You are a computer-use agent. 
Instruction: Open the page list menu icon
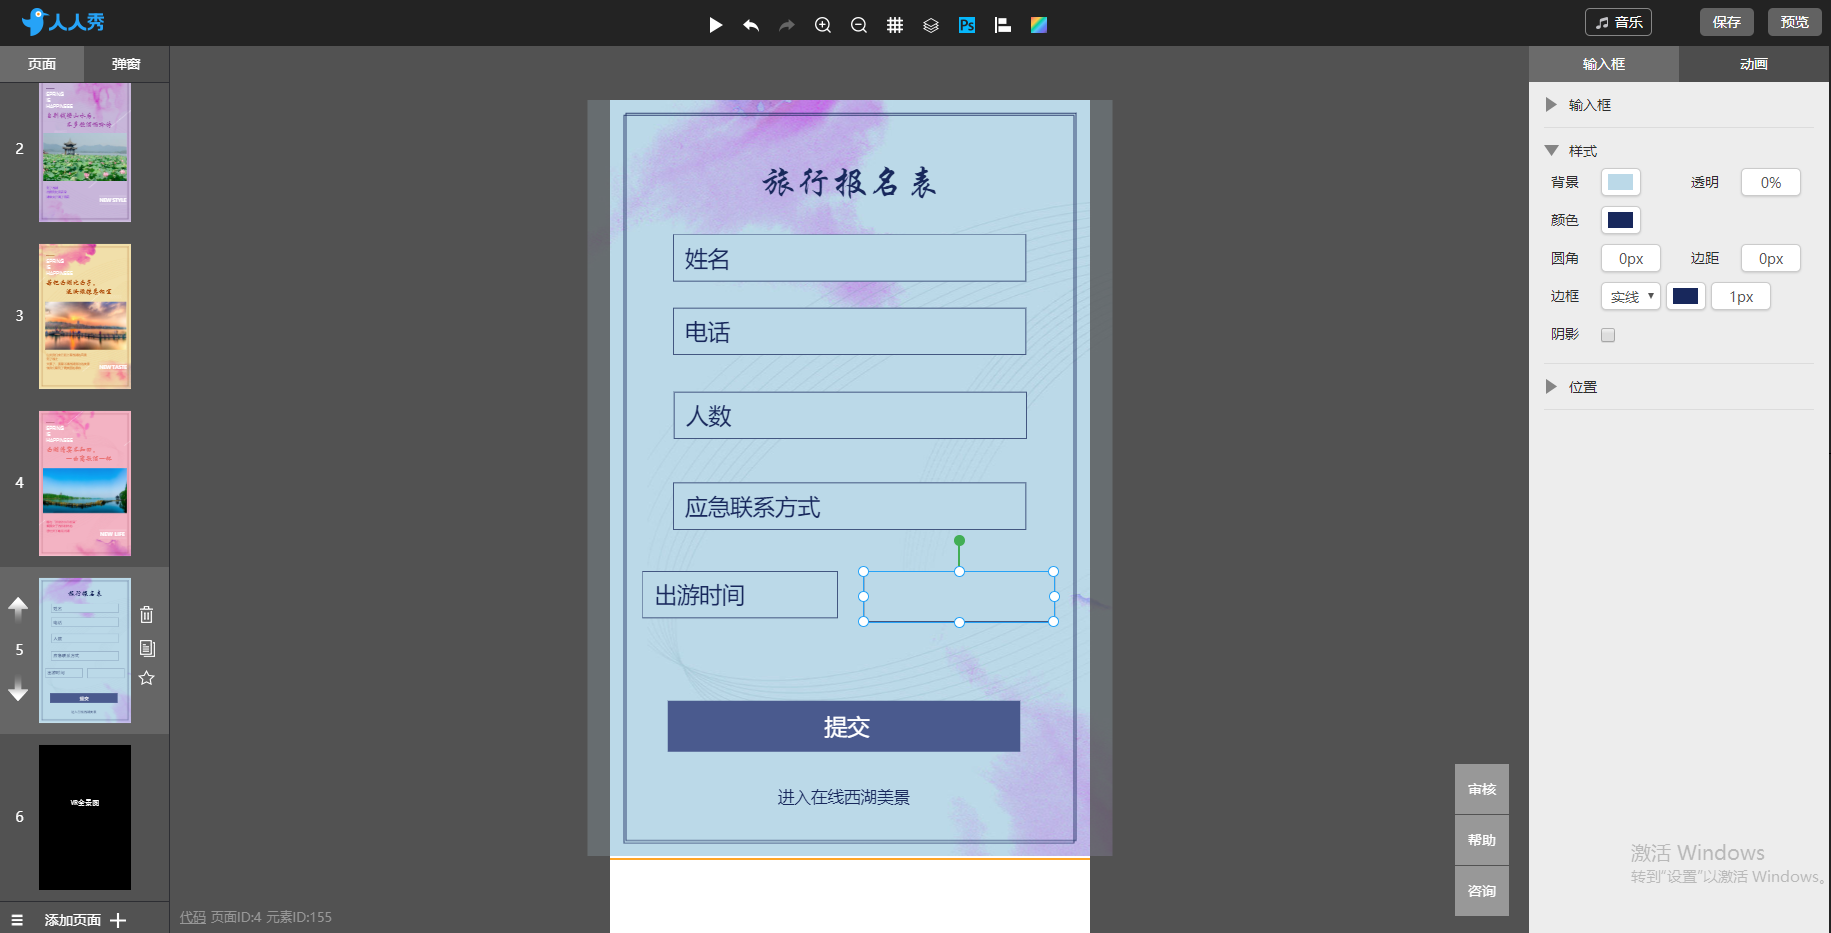point(17,920)
